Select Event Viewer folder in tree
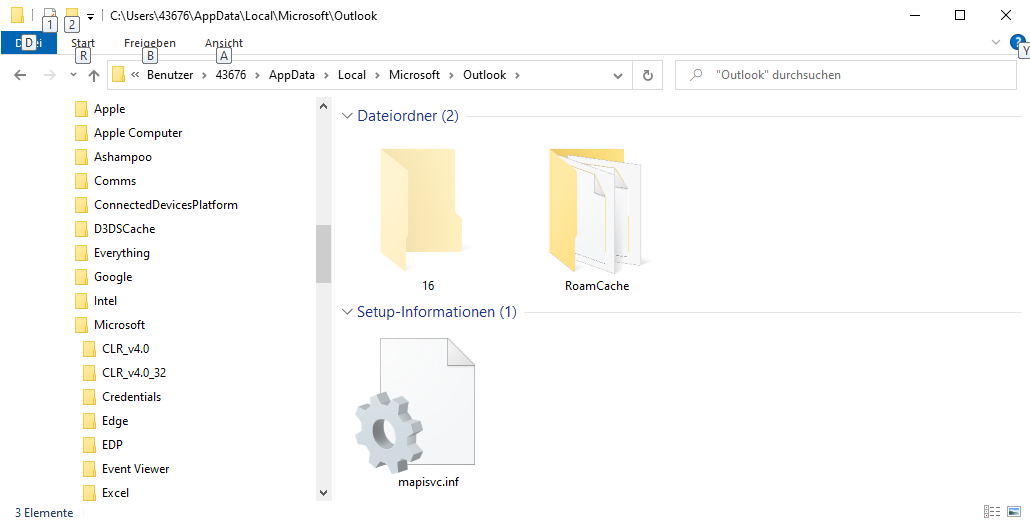Screen dimensions: 1030x525 [135, 469]
